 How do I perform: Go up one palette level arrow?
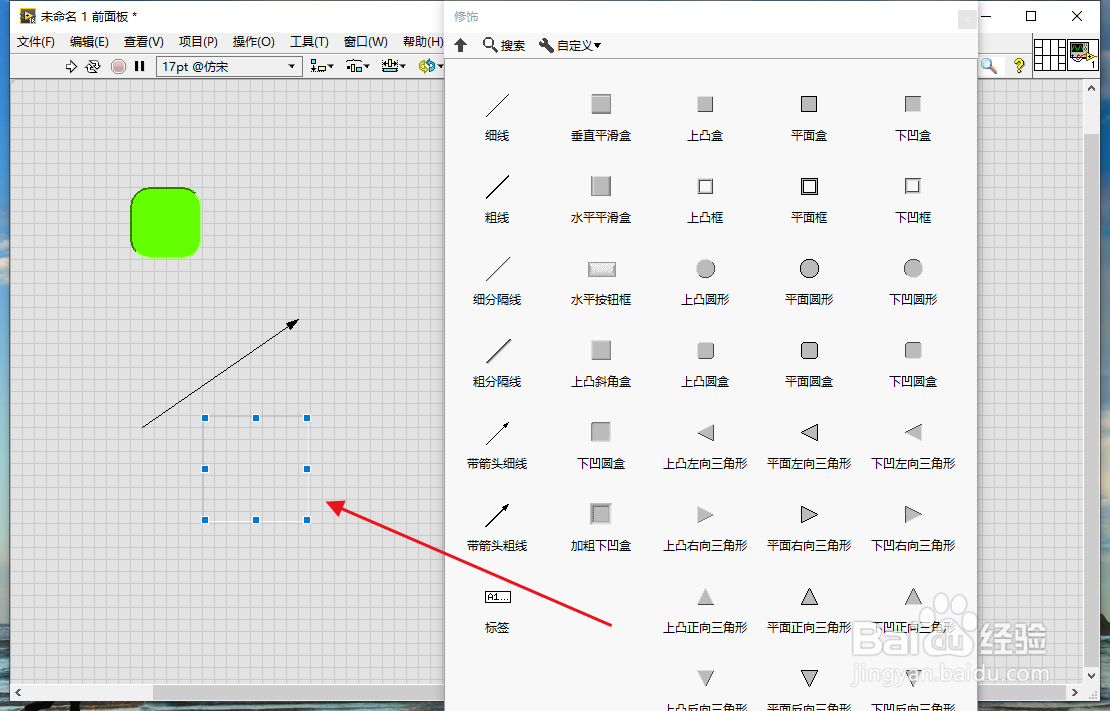[461, 45]
